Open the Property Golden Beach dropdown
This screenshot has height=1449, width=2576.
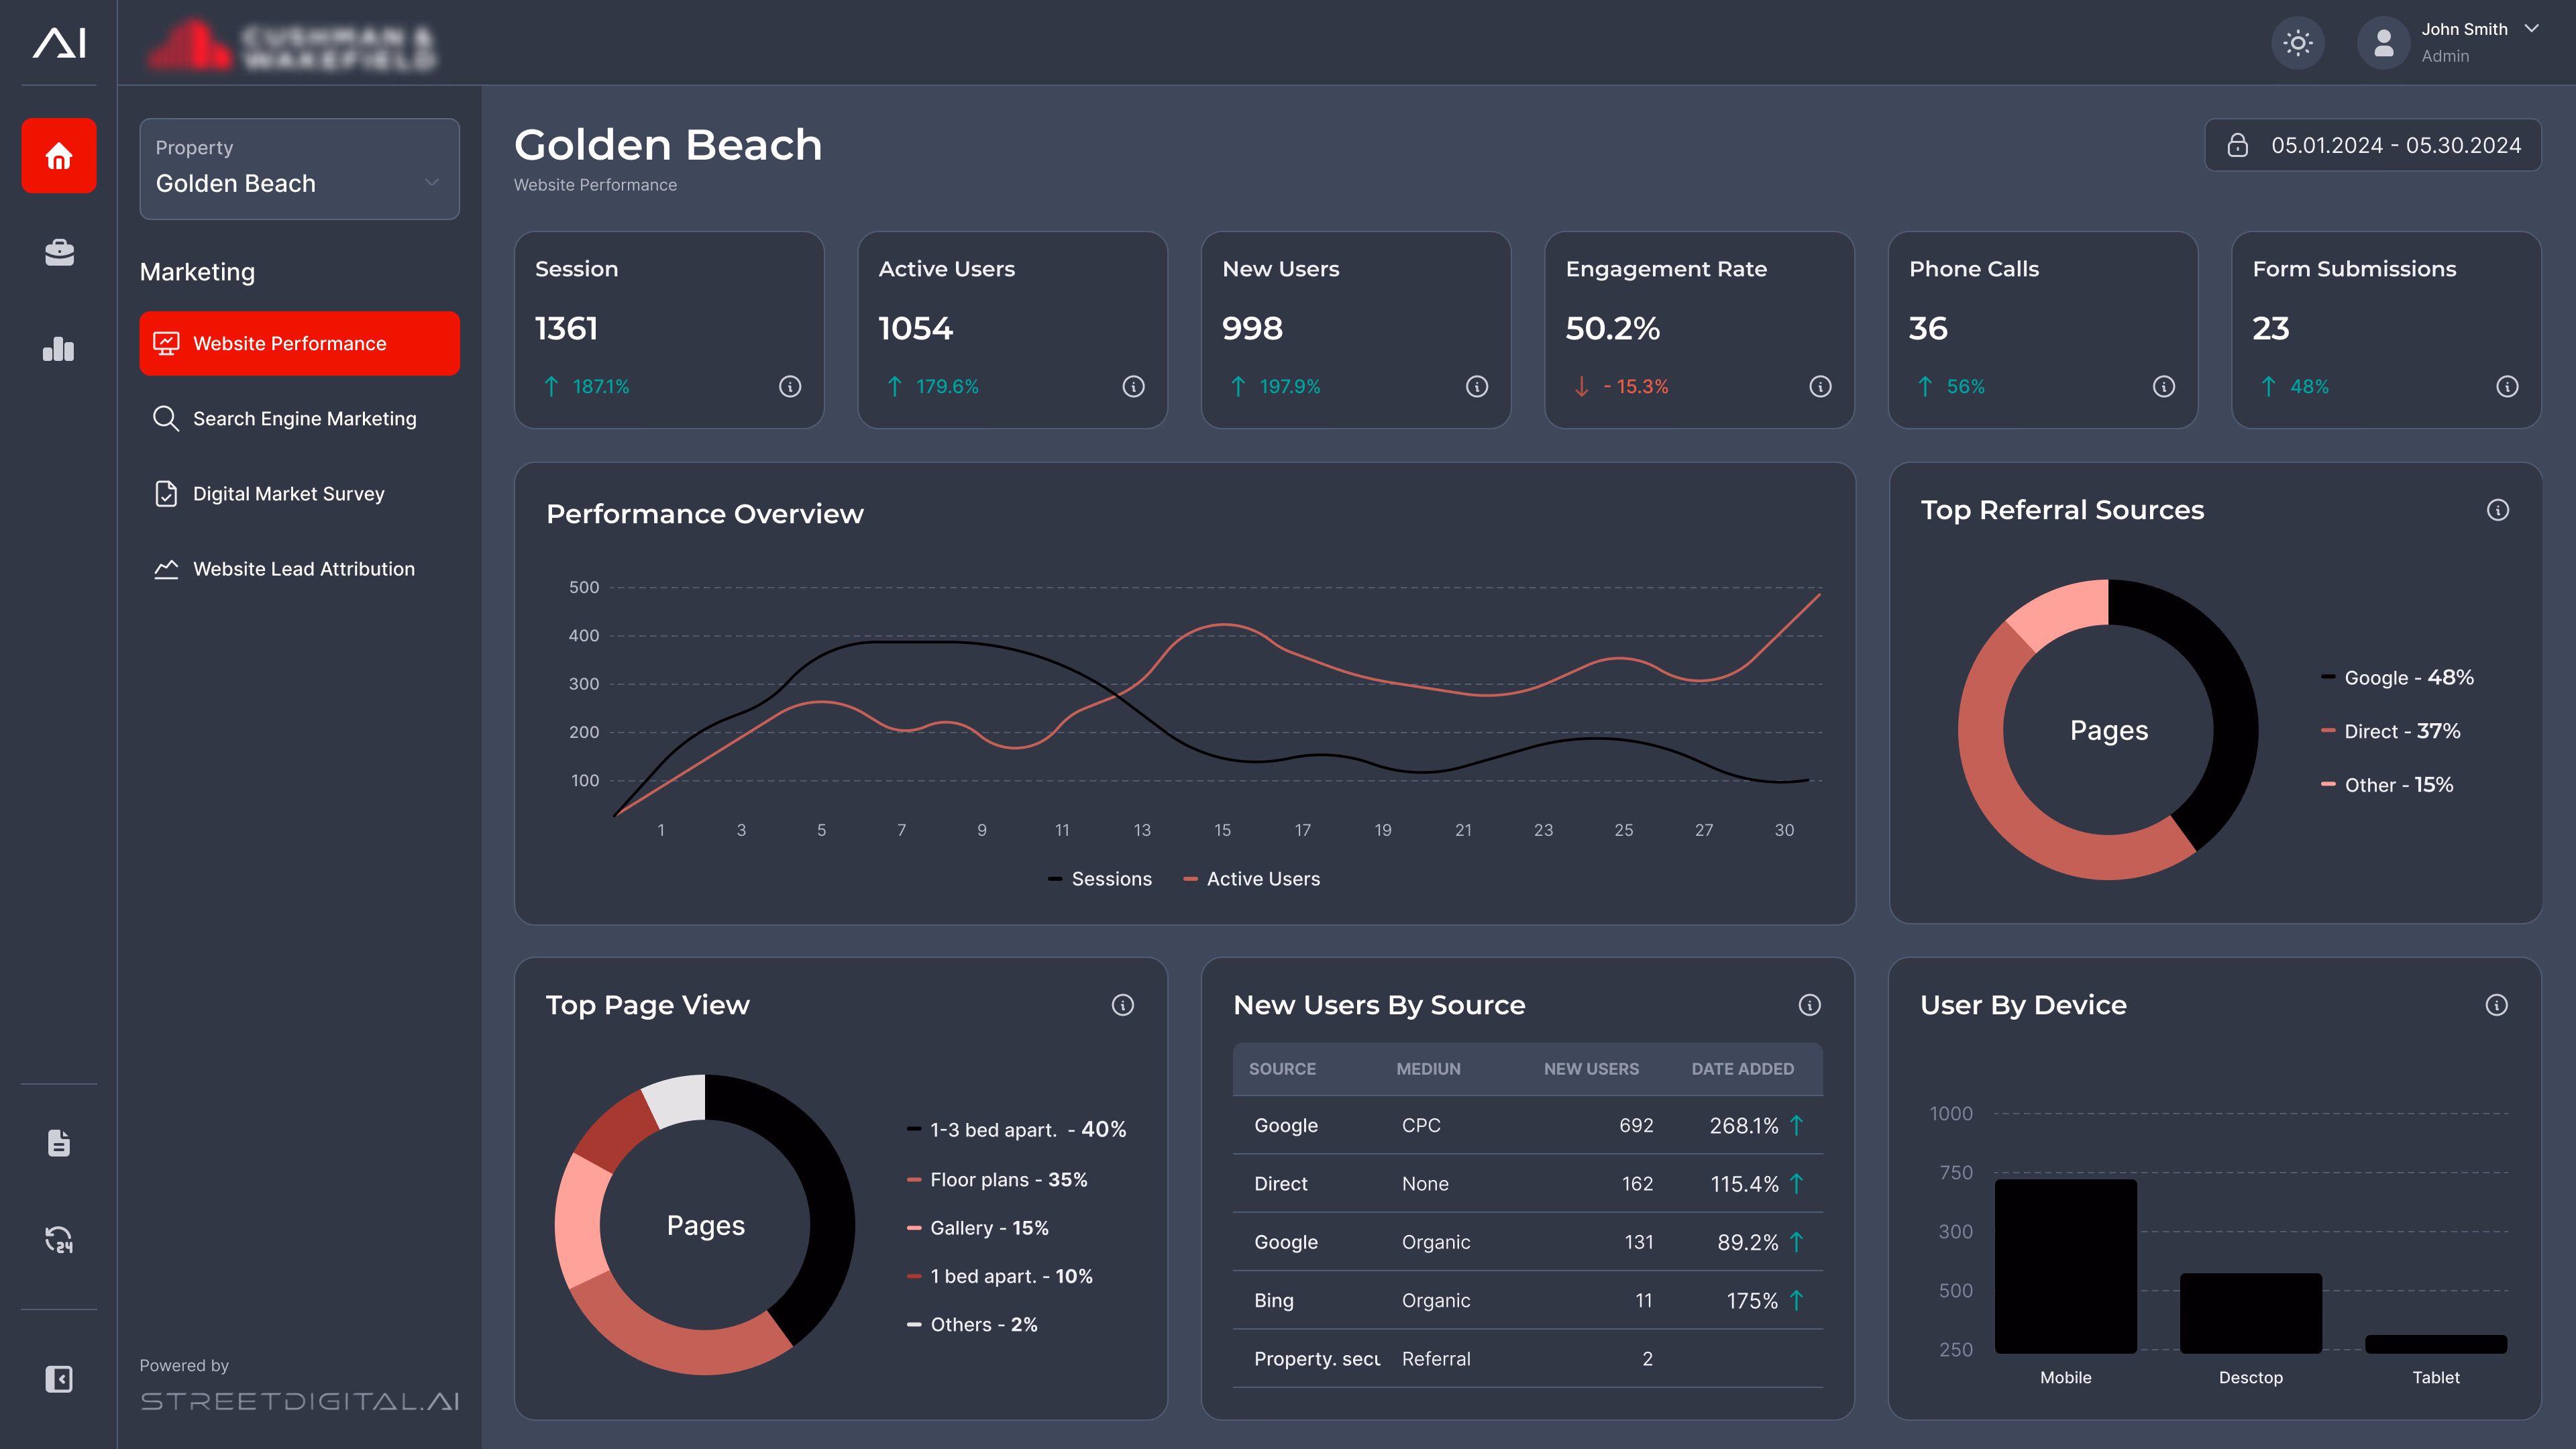pyautogui.click(x=299, y=169)
